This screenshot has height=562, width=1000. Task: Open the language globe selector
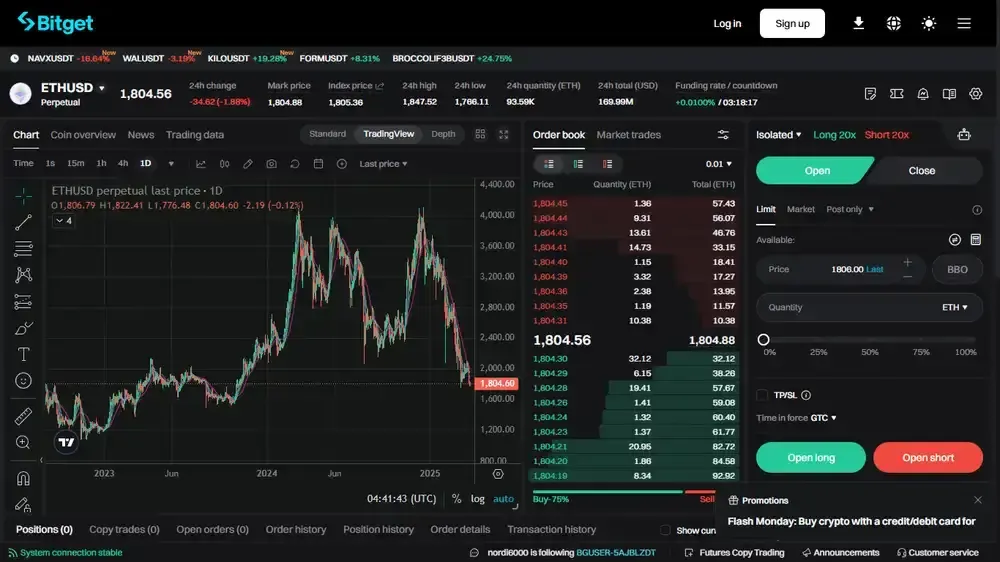[893, 24]
